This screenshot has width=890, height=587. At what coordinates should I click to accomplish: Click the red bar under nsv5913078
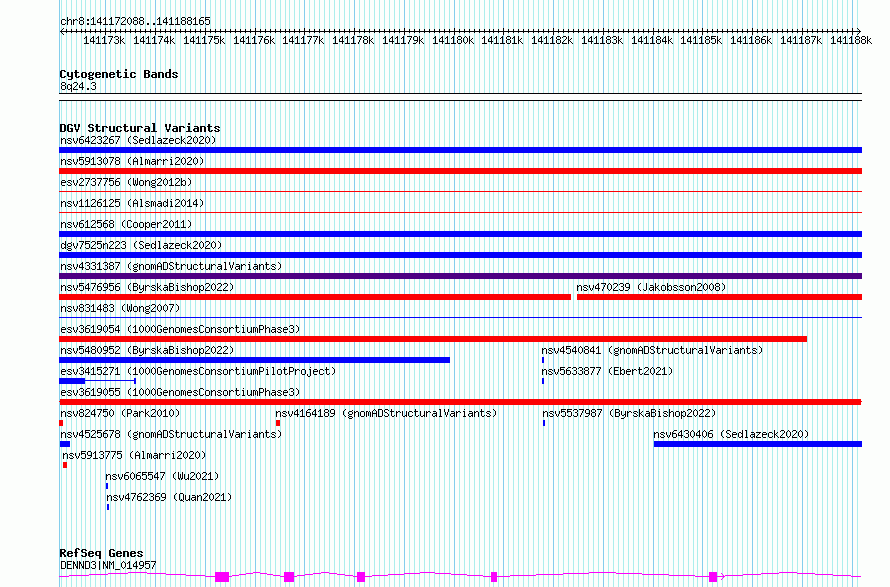pyautogui.click(x=460, y=171)
